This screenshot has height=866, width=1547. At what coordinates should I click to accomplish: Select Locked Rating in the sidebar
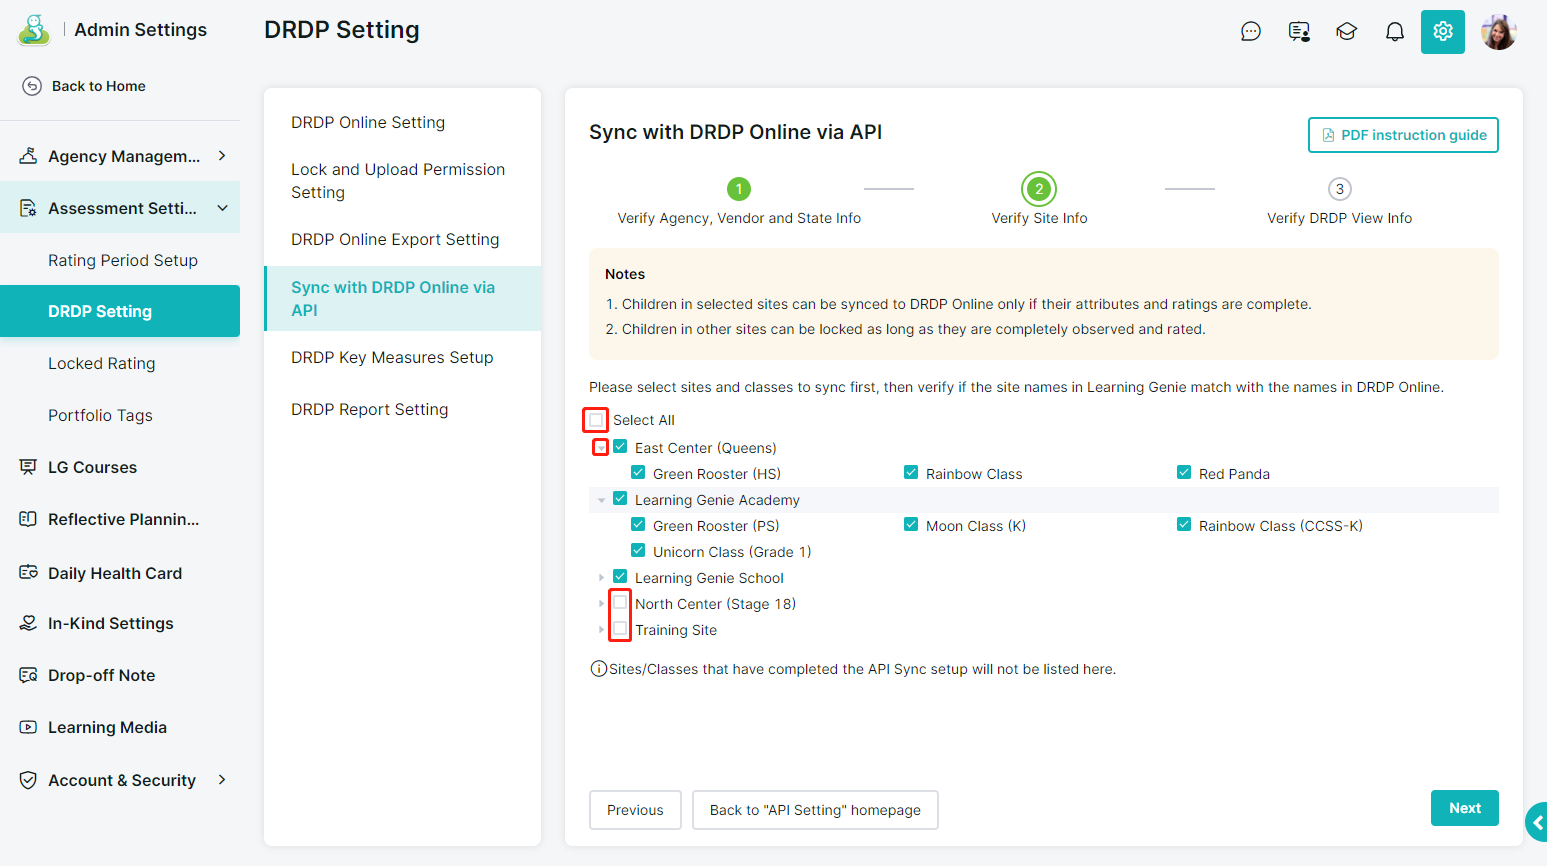pos(102,364)
